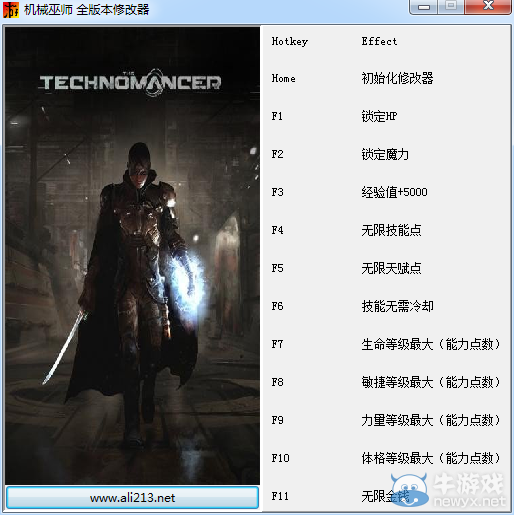Click the 无限技能点 effect label
Viewport: 514px width, 515px height.
pos(391,230)
